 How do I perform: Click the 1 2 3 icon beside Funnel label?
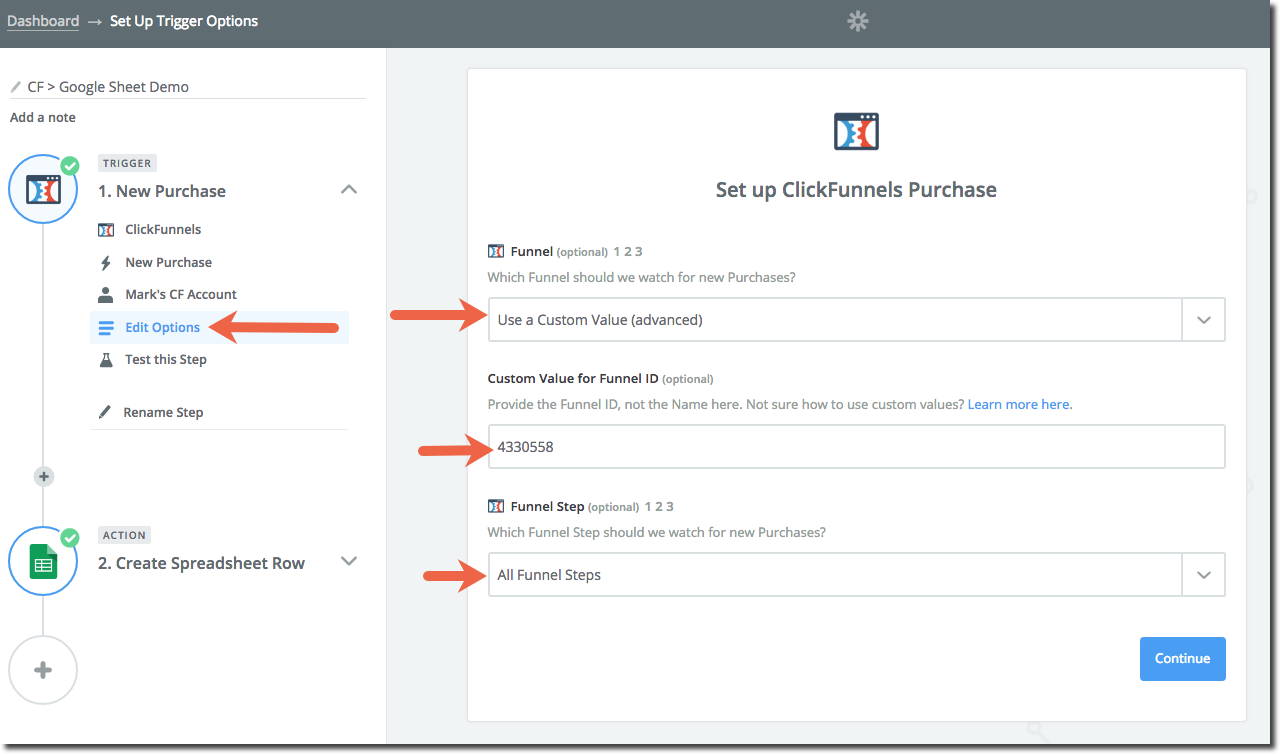coord(628,251)
